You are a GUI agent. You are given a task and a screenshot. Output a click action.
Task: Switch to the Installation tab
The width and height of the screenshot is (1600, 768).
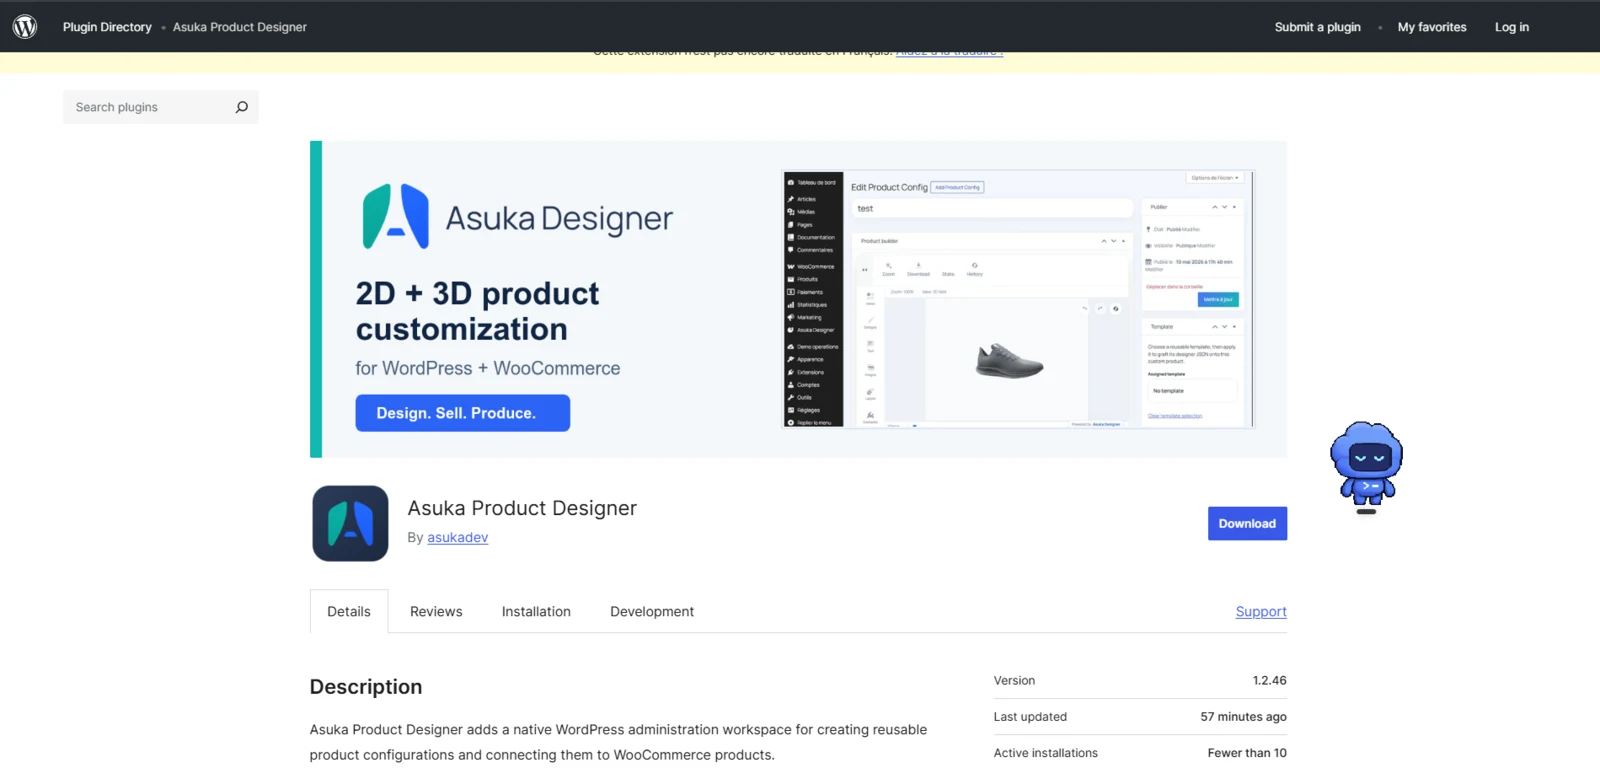pyautogui.click(x=536, y=611)
